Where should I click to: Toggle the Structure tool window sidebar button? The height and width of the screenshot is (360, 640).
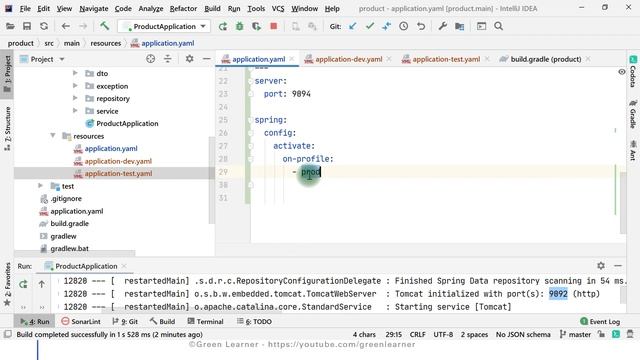(7, 129)
